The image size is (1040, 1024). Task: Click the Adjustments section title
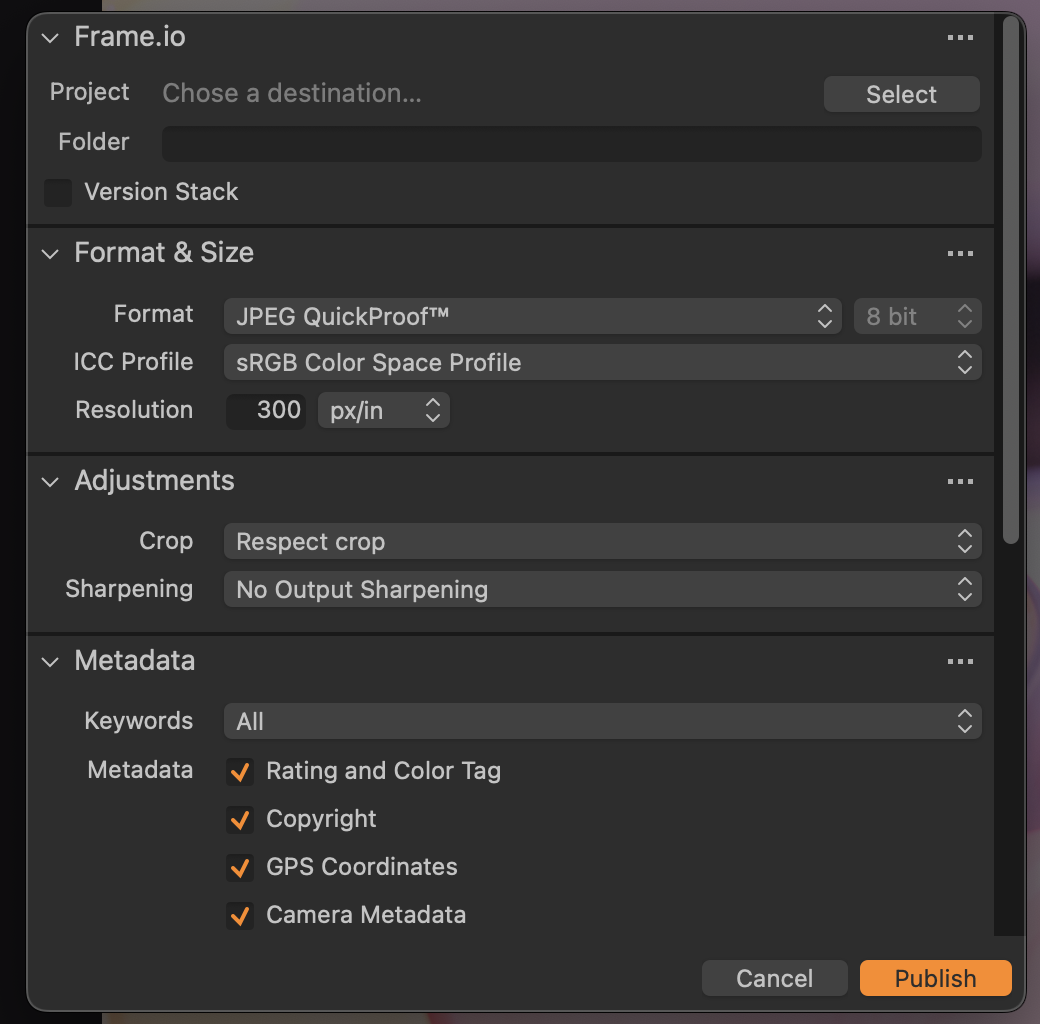155,481
